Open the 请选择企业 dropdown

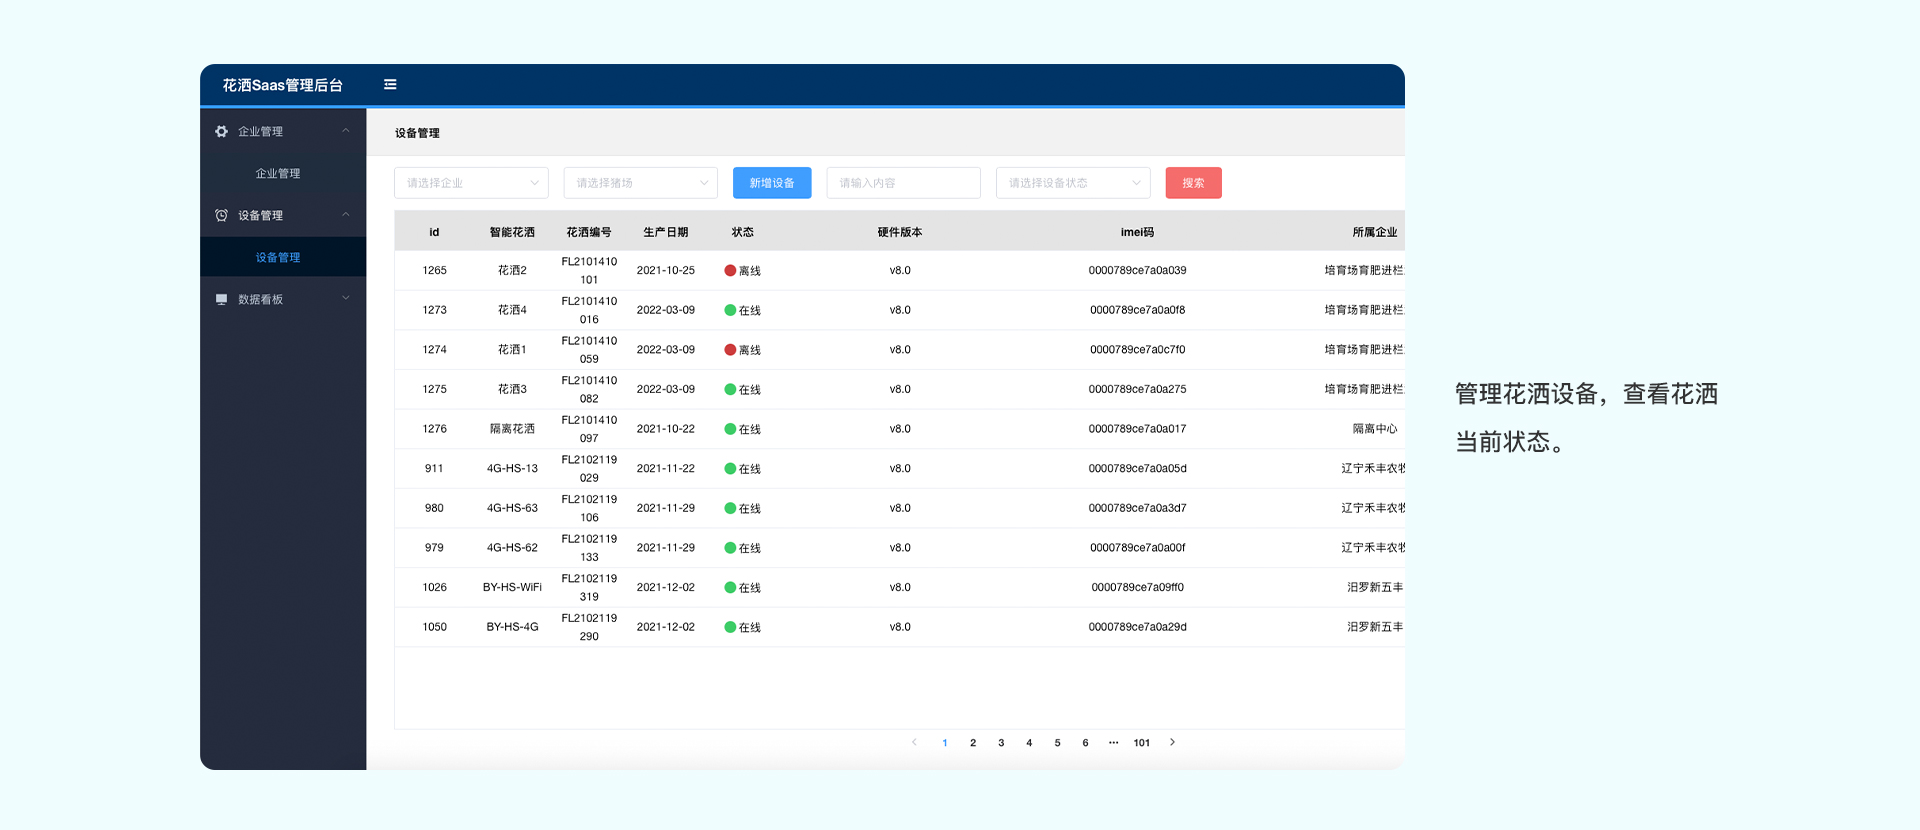[x=471, y=183]
